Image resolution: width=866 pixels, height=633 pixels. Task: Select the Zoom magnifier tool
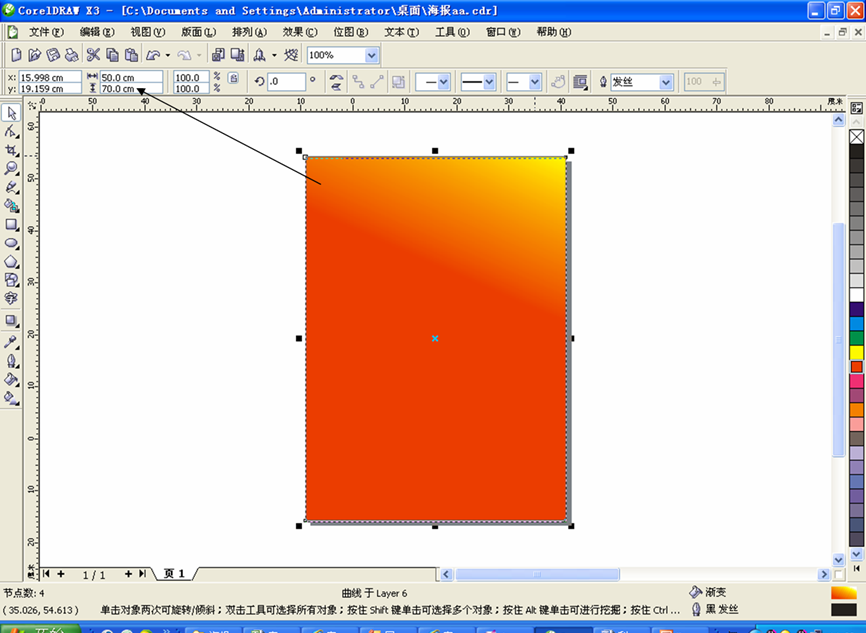click(11, 168)
